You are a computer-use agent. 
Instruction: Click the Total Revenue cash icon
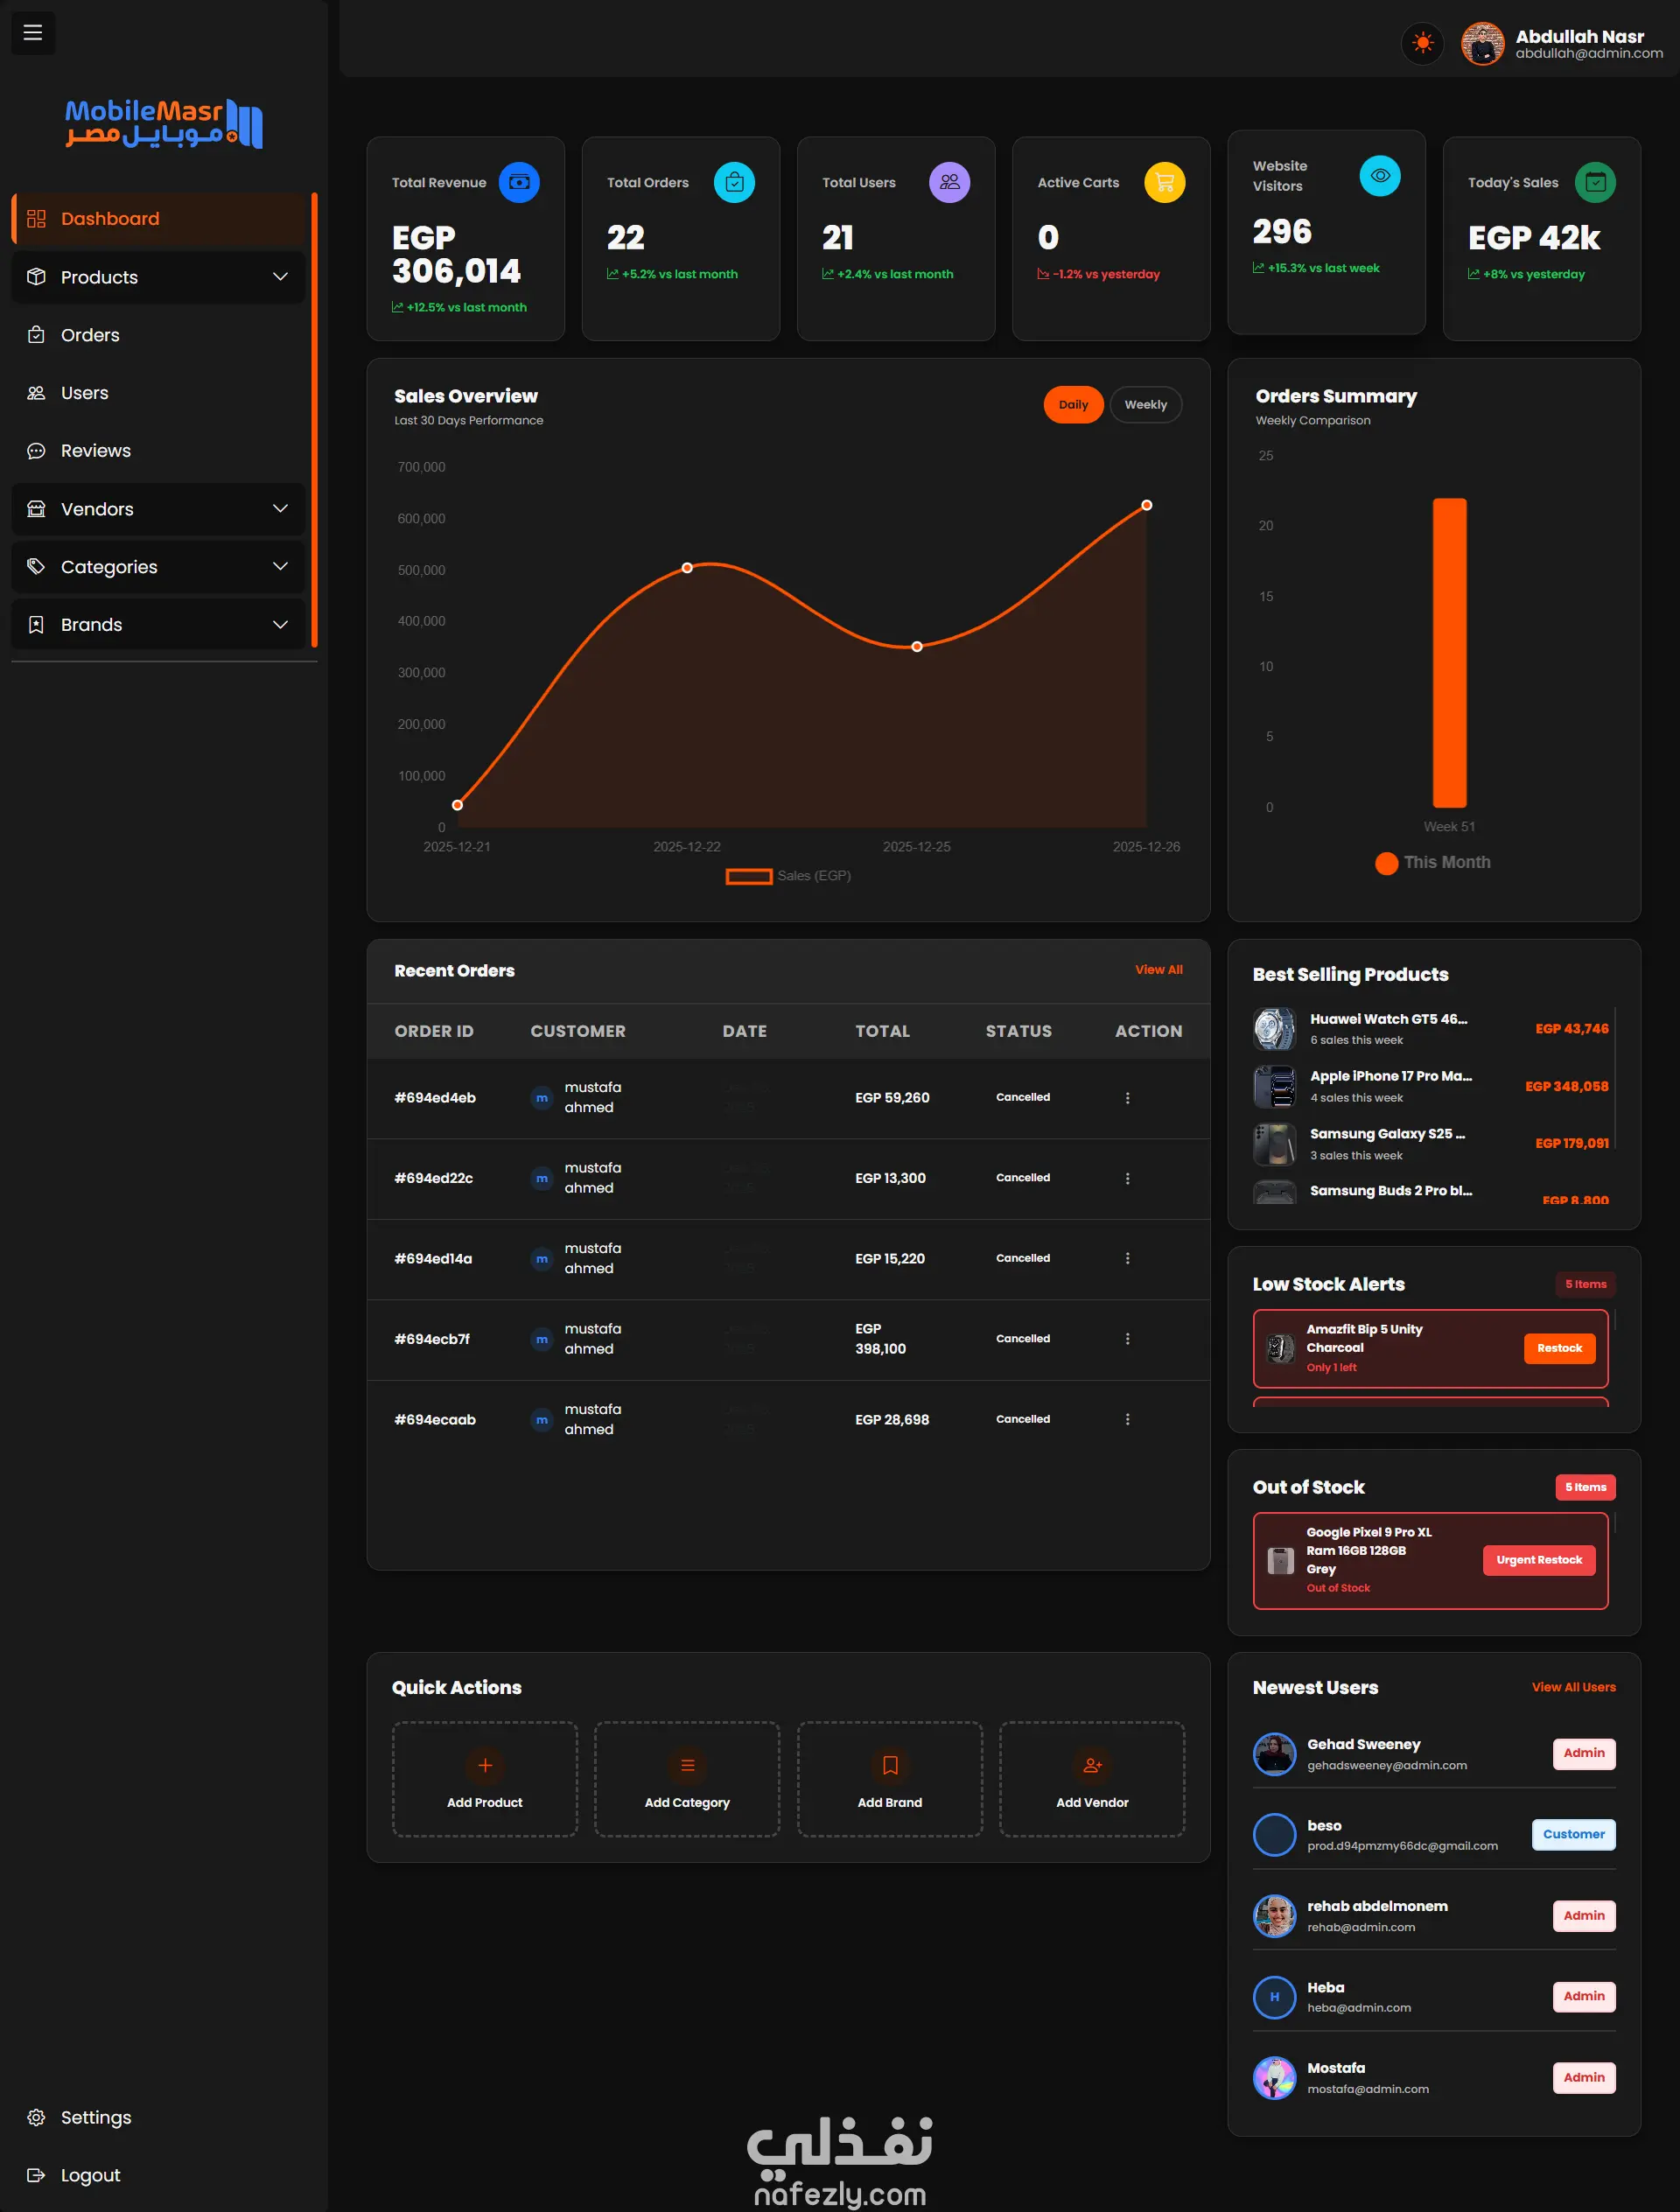click(x=519, y=182)
